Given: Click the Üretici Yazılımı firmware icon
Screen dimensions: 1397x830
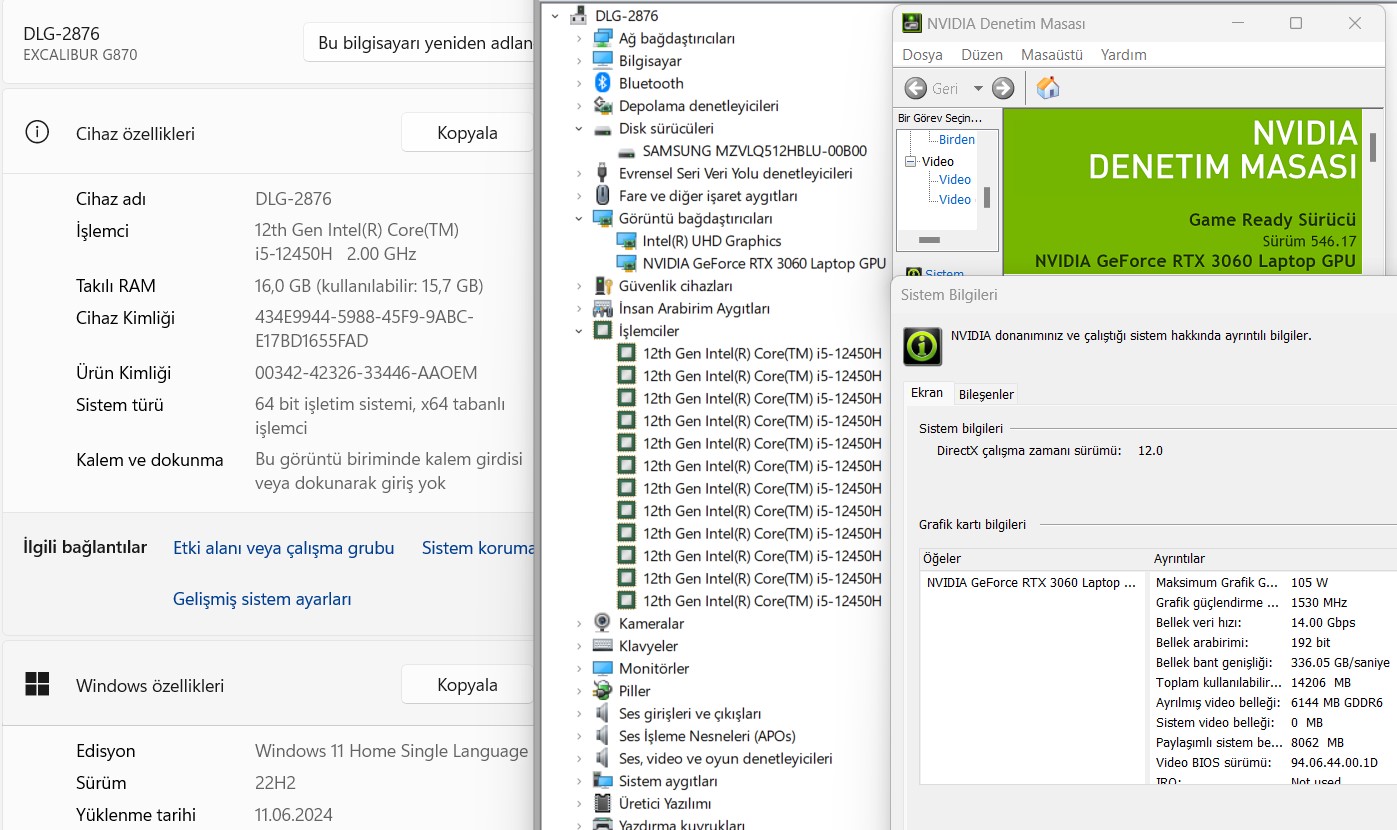Looking at the screenshot, I should click(602, 803).
